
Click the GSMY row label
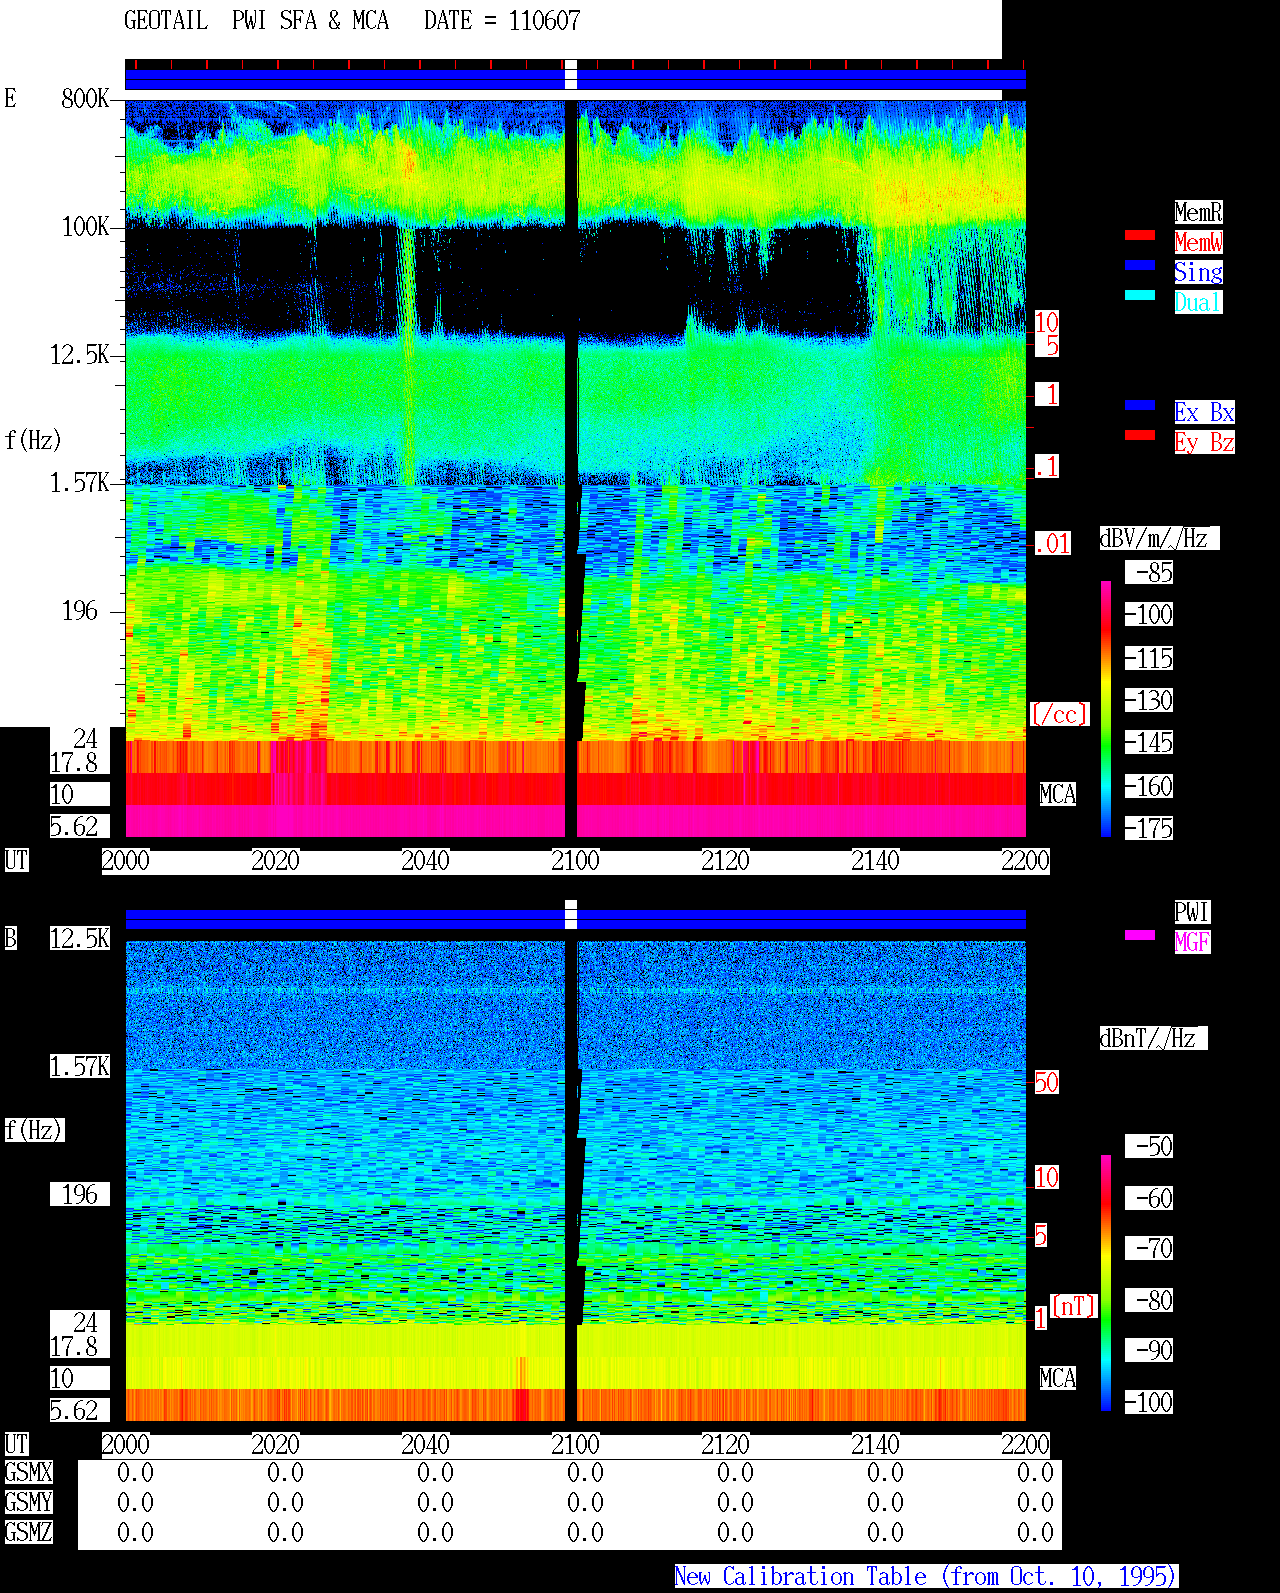(28, 1502)
